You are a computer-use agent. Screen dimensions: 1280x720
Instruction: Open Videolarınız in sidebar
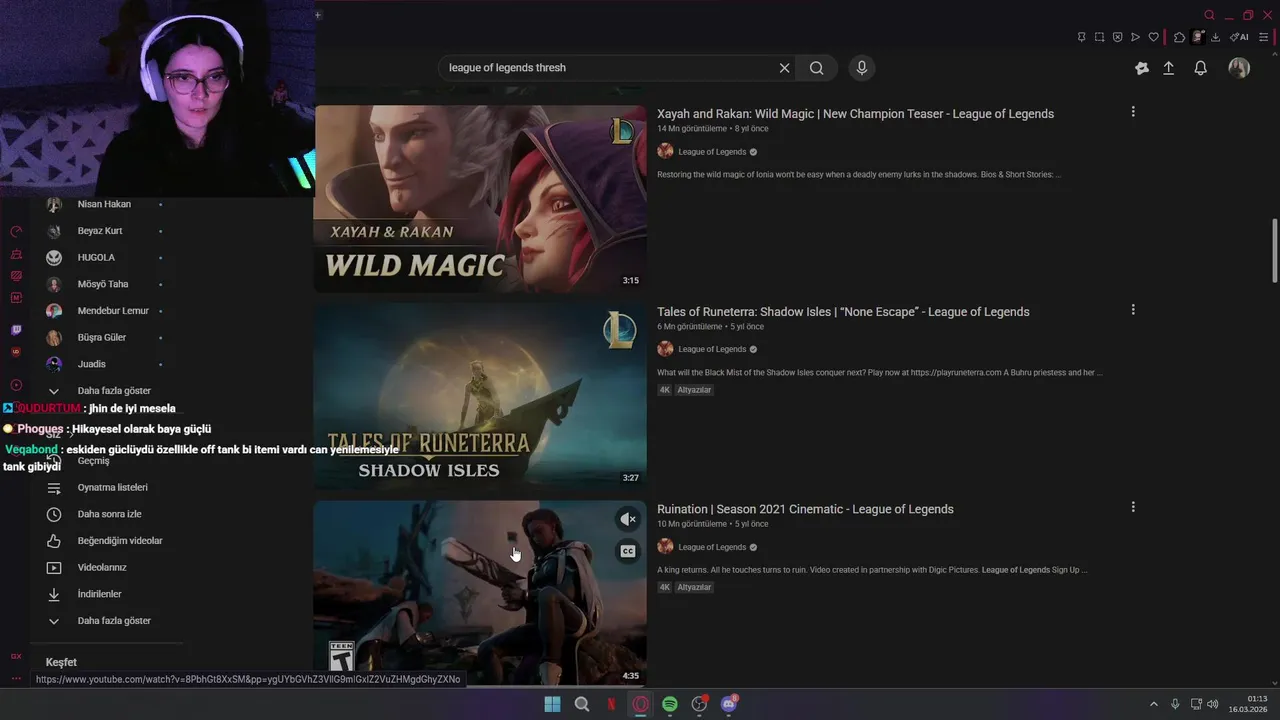click(102, 568)
